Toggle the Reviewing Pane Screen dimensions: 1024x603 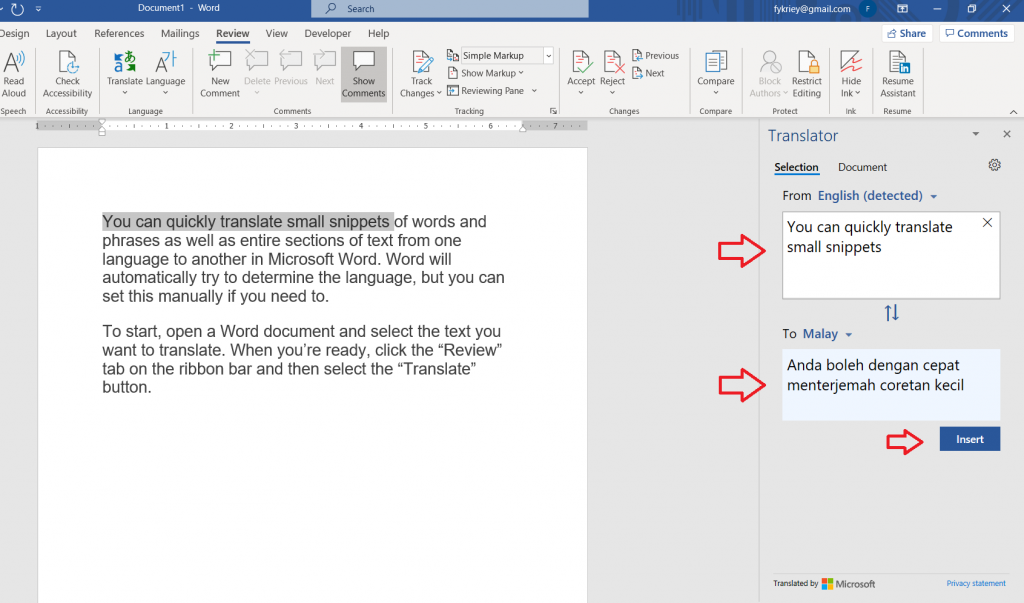pos(491,91)
